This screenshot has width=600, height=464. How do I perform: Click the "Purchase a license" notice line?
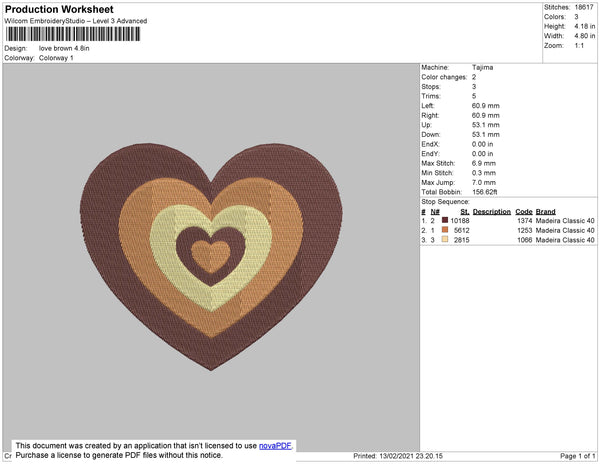pyautogui.click(x=119, y=455)
